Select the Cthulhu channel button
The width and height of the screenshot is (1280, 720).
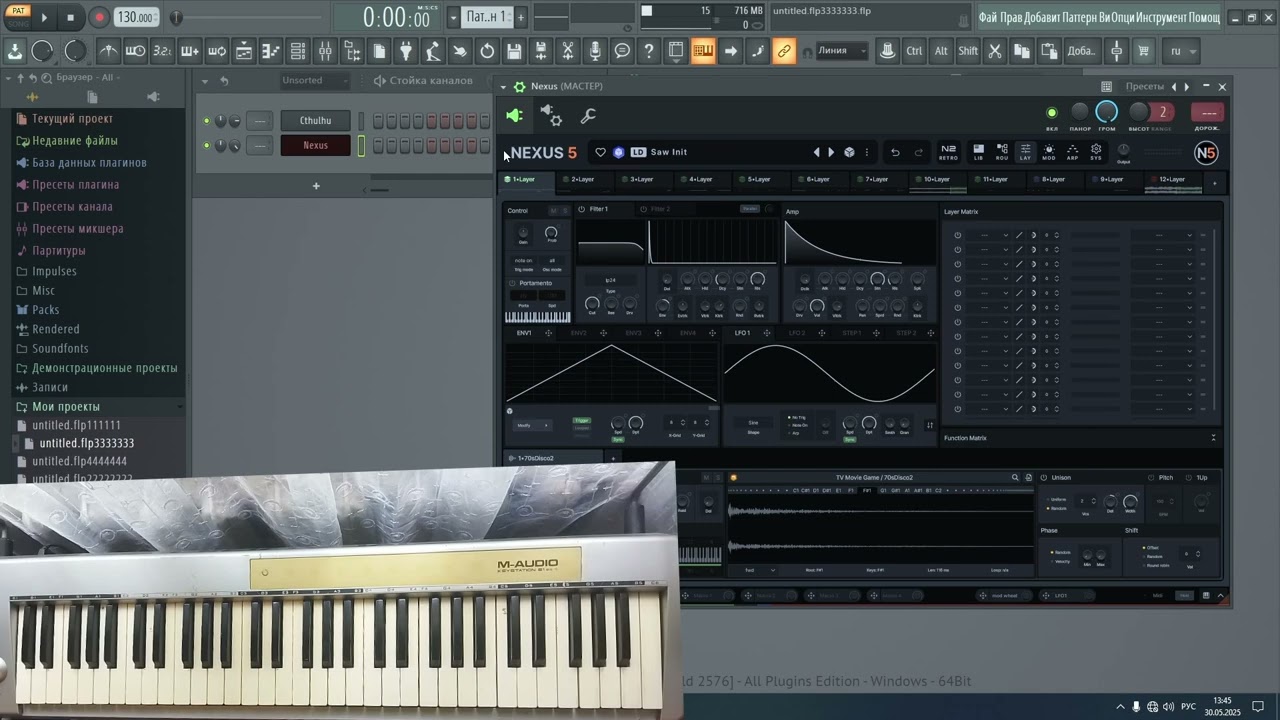point(315,121)
